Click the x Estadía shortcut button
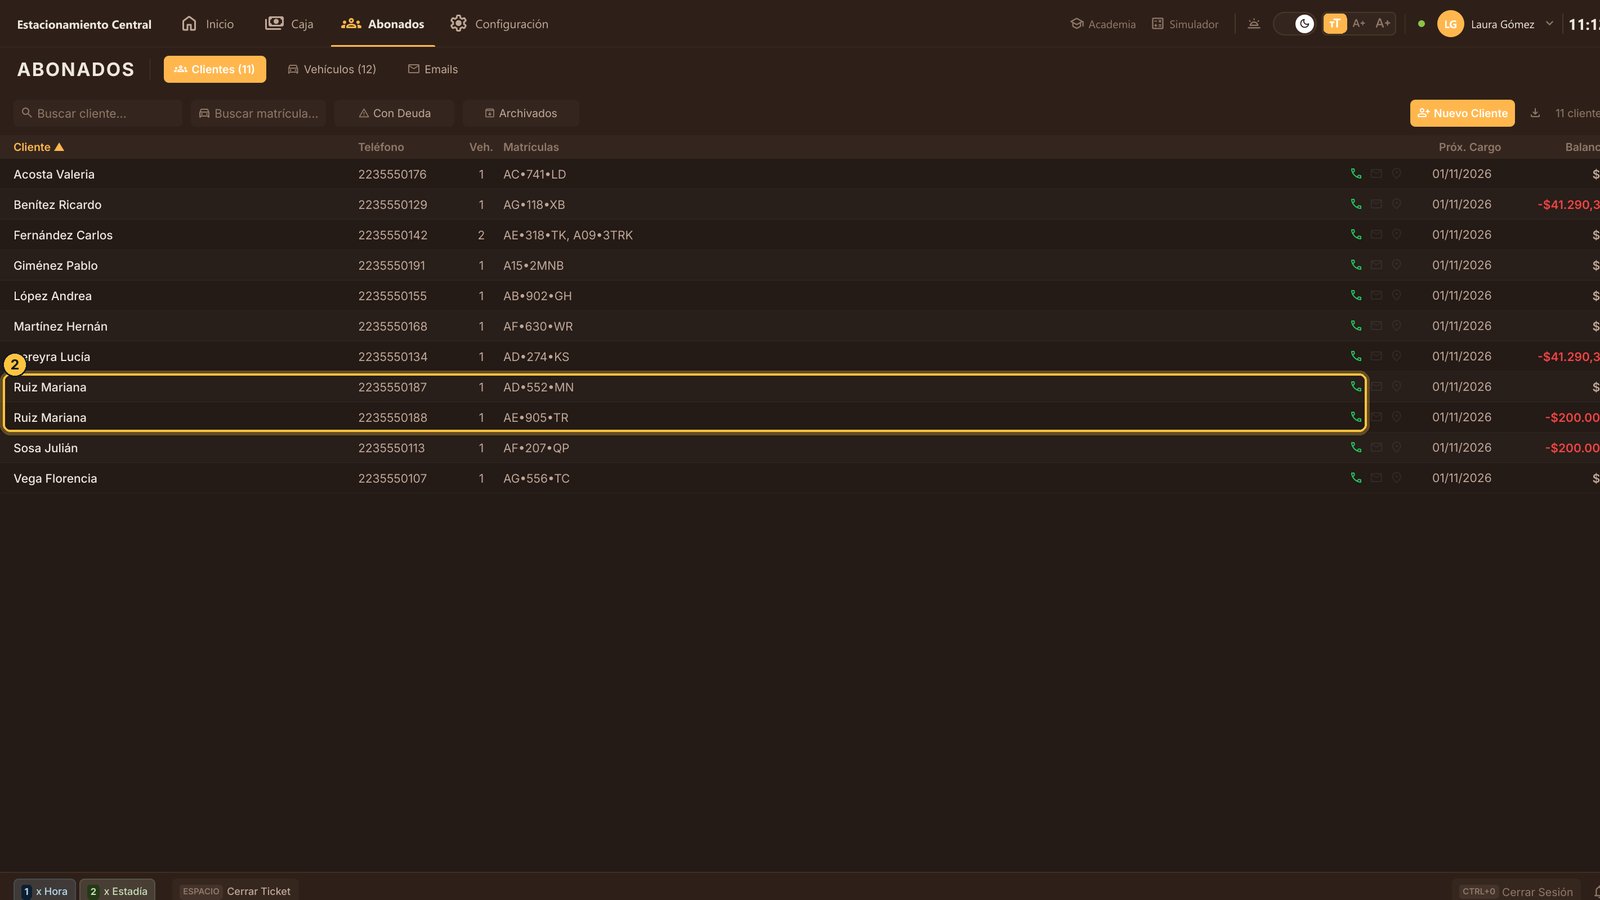The image size is (1600, 900). click(x=118, y=891)
